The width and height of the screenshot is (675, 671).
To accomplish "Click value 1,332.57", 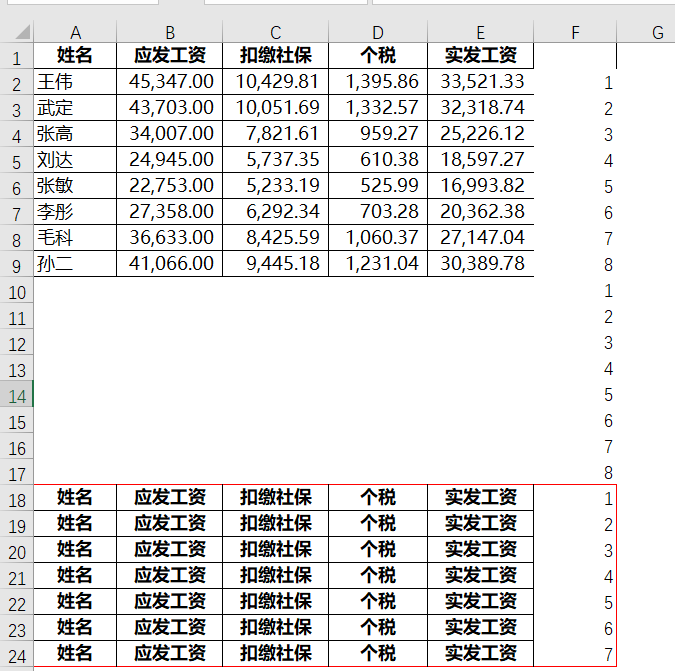I will (378, 108).
